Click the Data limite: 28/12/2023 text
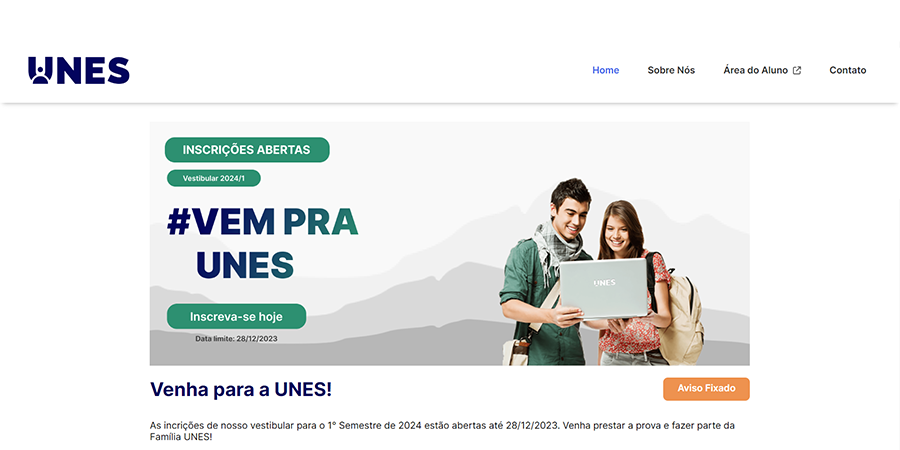 tap(236, 339)
